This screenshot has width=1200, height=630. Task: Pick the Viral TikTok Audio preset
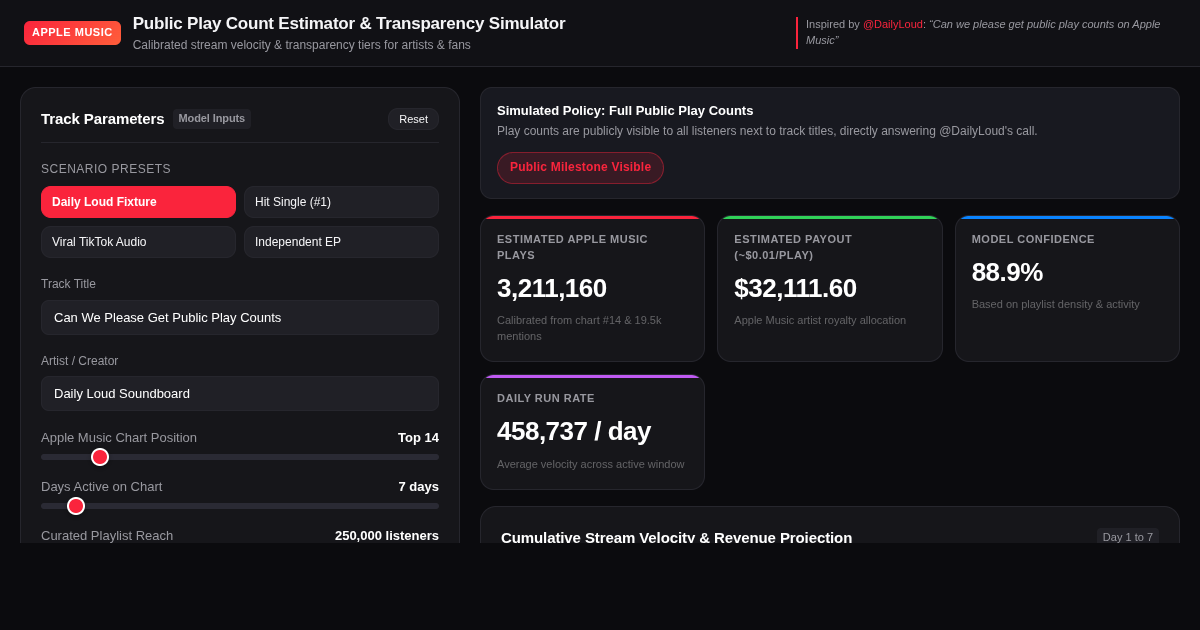click(x=138, y=242)
